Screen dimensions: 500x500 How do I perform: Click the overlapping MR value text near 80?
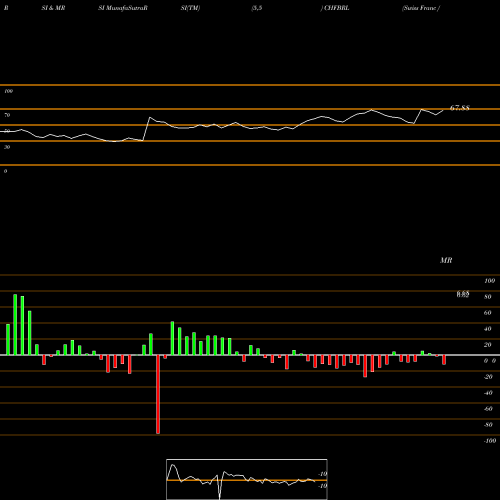coord(463,294)
